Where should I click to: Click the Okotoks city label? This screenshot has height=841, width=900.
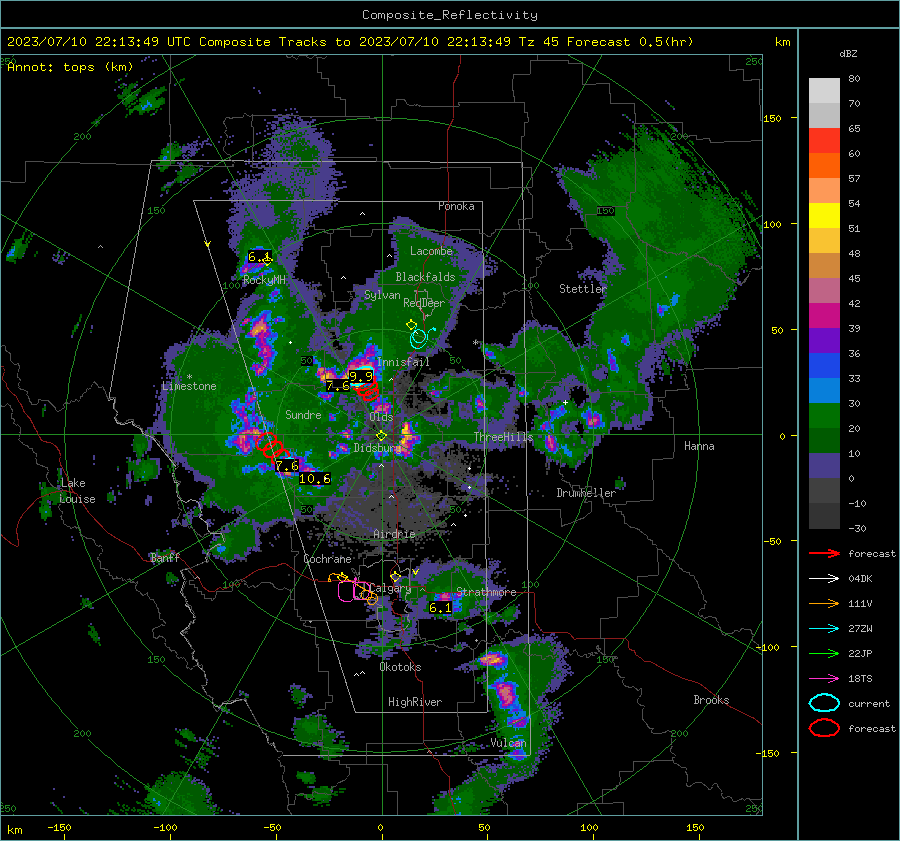[x=400, y=667]
